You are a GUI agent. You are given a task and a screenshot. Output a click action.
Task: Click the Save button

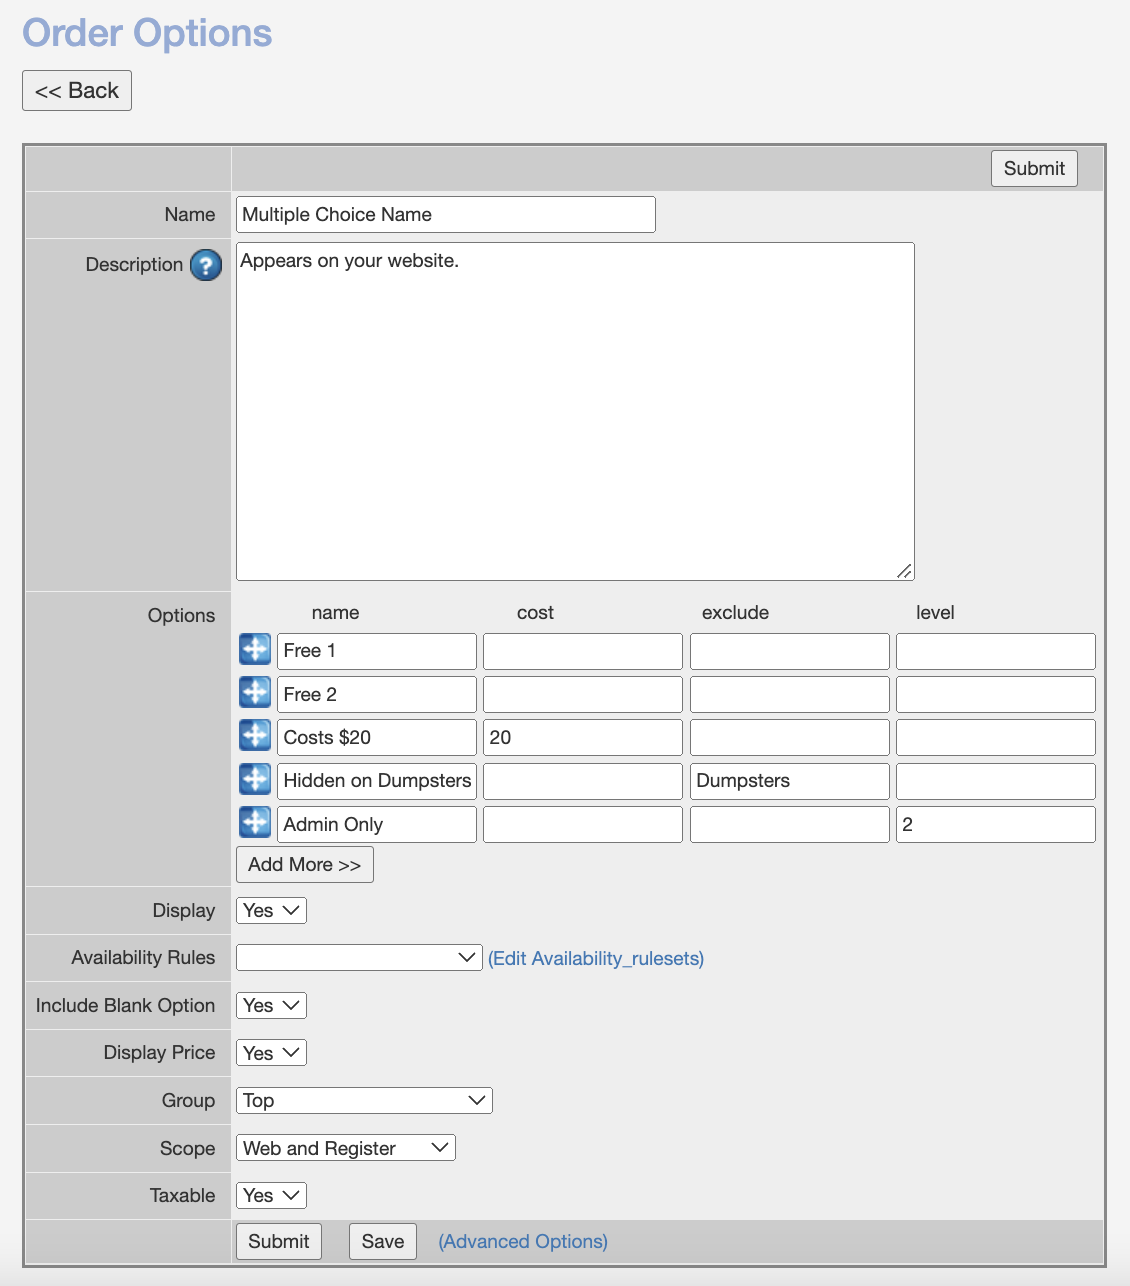click(382, 1241)
